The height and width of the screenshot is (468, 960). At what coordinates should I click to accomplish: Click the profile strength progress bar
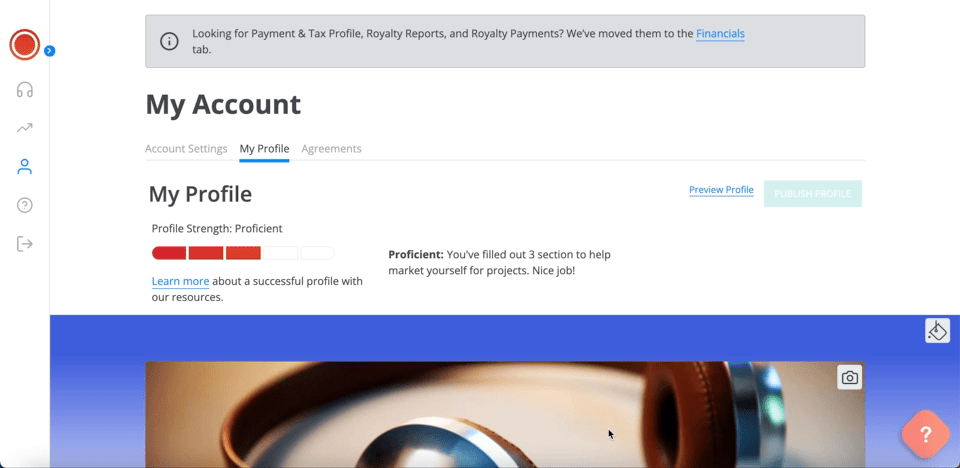(243, 253)
